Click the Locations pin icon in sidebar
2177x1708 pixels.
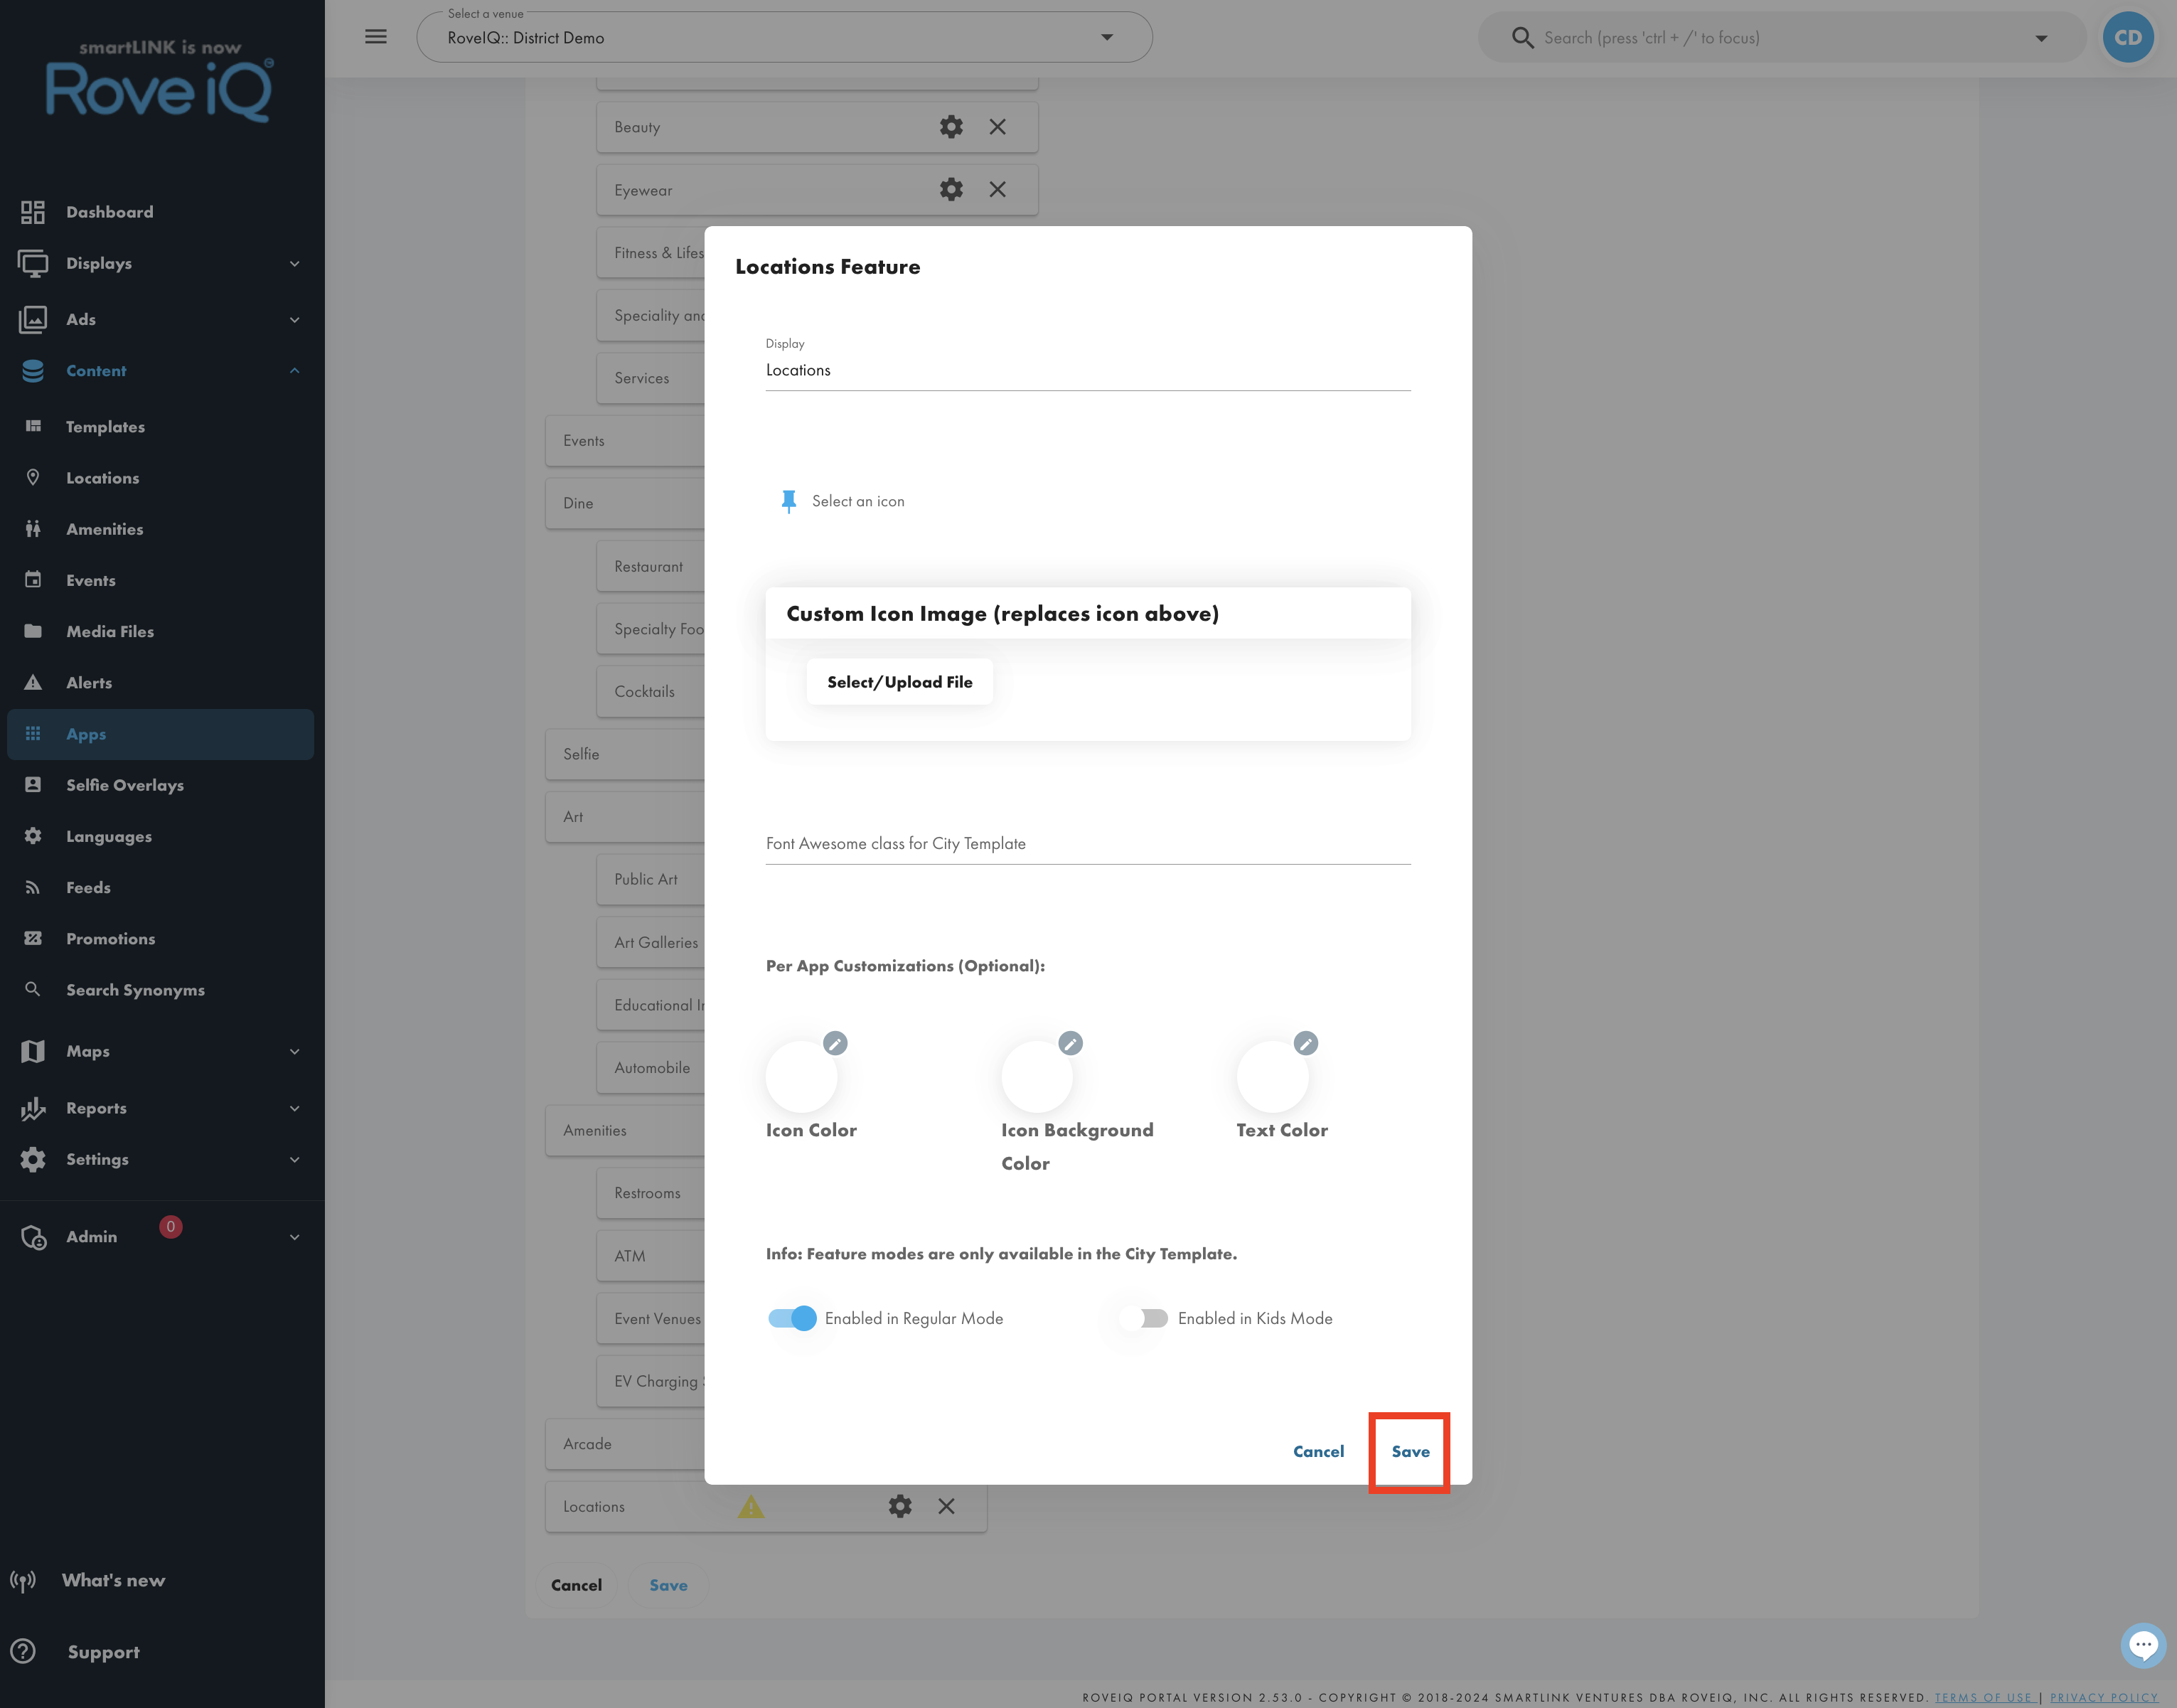(x=33, y=477)
